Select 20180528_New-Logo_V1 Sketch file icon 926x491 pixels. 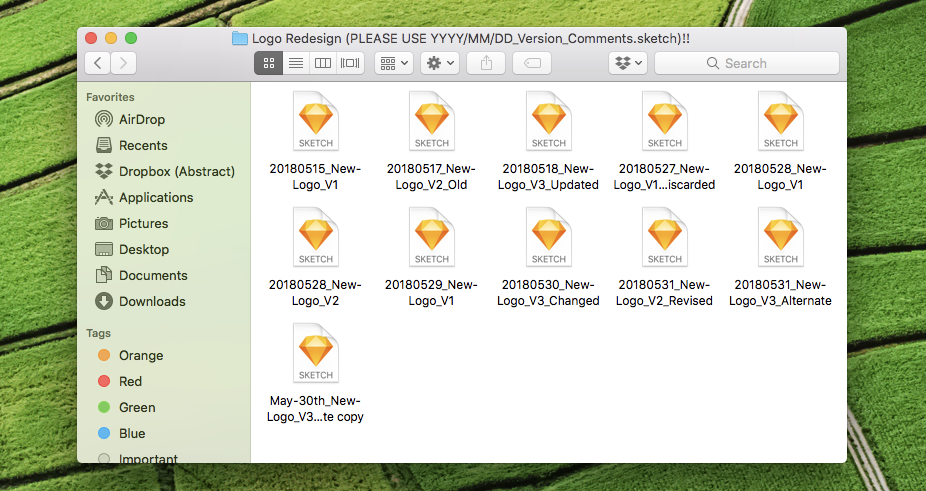click(781, 121)
